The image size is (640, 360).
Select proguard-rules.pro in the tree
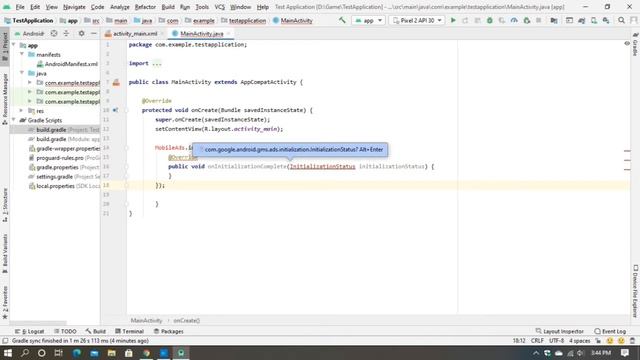pos(64,158)
